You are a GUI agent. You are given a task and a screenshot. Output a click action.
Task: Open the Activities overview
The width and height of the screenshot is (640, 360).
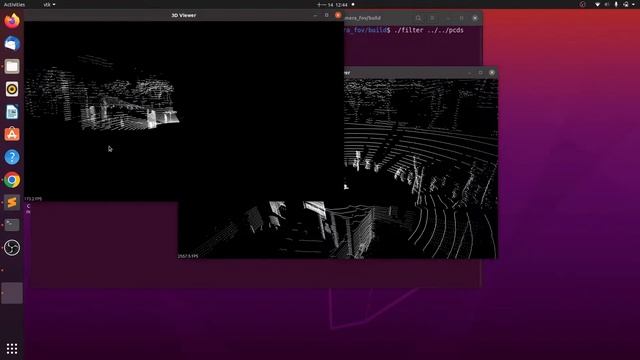[14, 4]
